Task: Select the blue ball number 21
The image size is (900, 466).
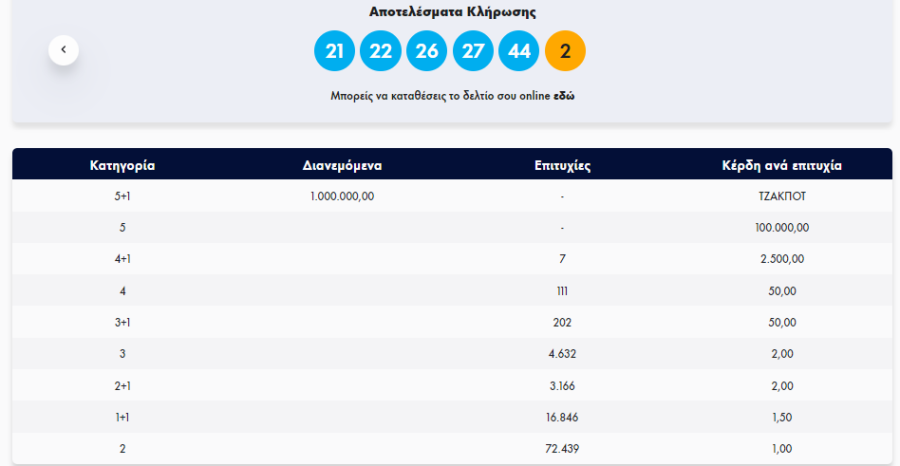Action: pyautogui.click(x=334, y=51)
